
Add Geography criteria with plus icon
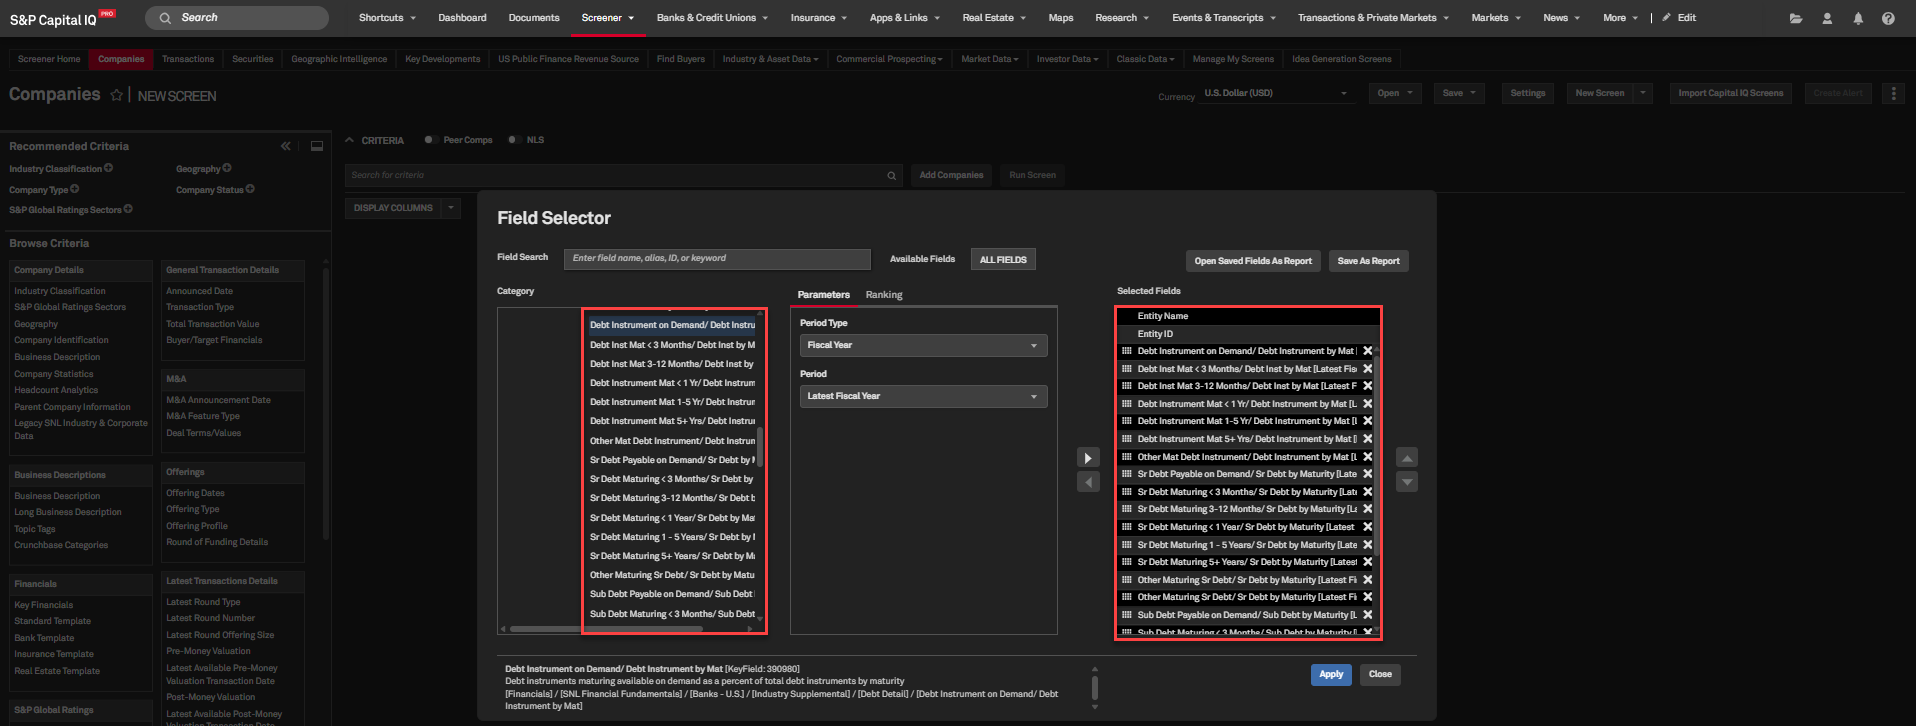pyautogui.click(x=227, y=168)
